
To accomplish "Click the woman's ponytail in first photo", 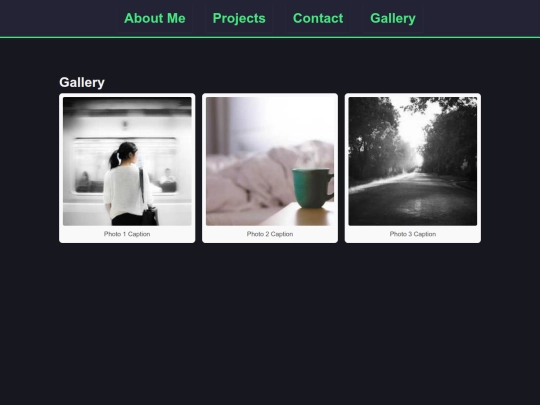I will [115, 158].
